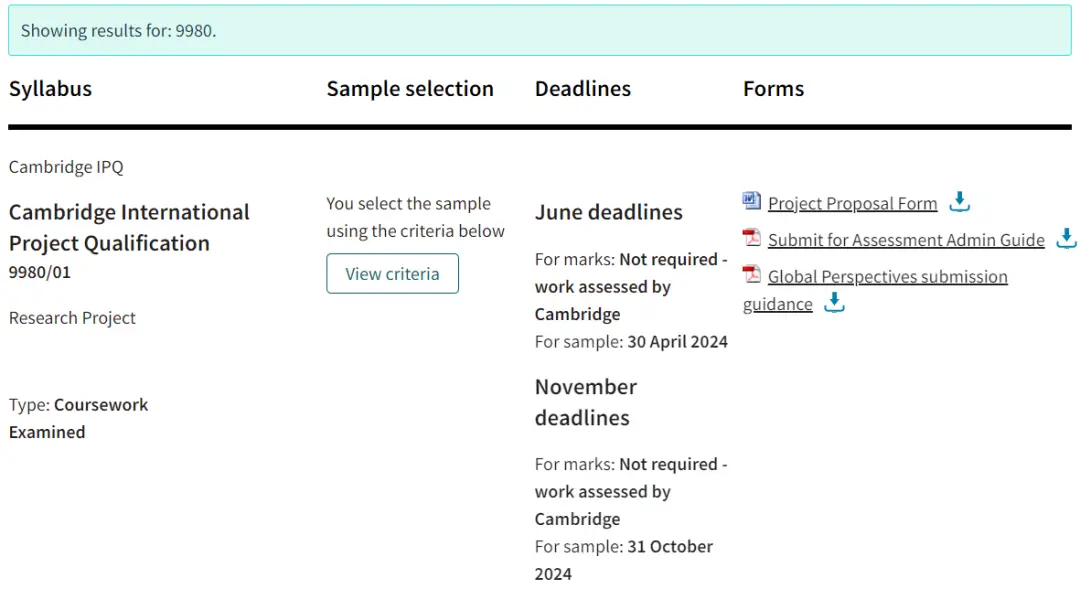This screenshot has width=1080, height=589.
Task: Click the Deadlines column header
Action: coord(583,89)
